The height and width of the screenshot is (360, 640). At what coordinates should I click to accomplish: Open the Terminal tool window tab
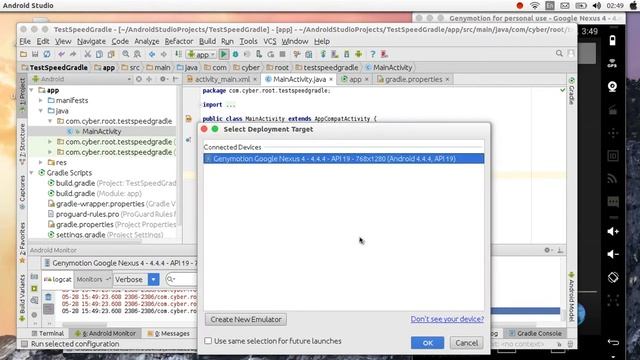(x=48, y=333)
